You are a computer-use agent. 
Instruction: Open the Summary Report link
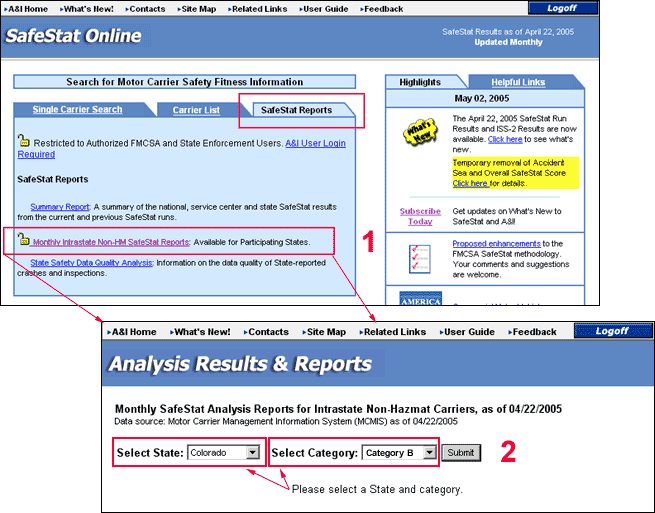[x=60, y=207]
